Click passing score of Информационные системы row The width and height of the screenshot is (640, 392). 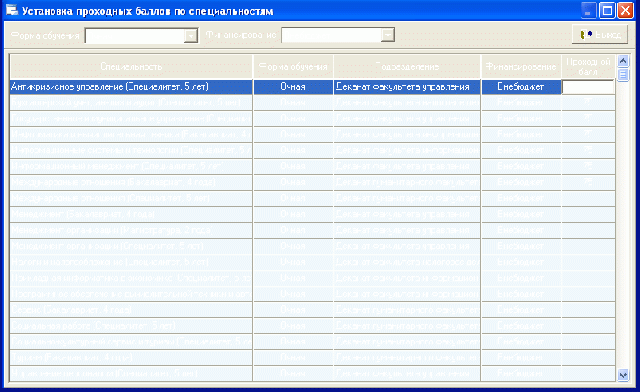[588, 151]
